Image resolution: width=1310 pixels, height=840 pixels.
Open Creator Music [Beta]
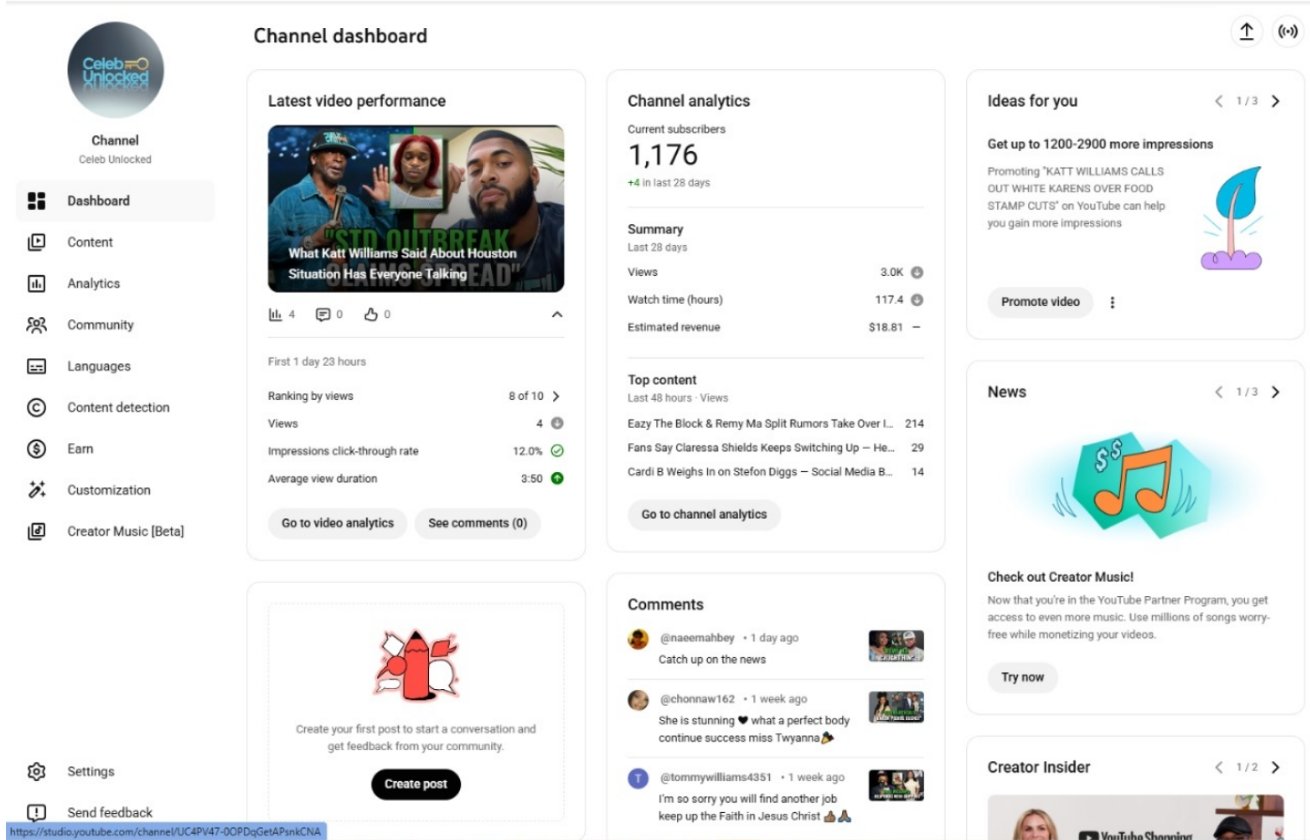pyautogui.click(x=125, y=531)
